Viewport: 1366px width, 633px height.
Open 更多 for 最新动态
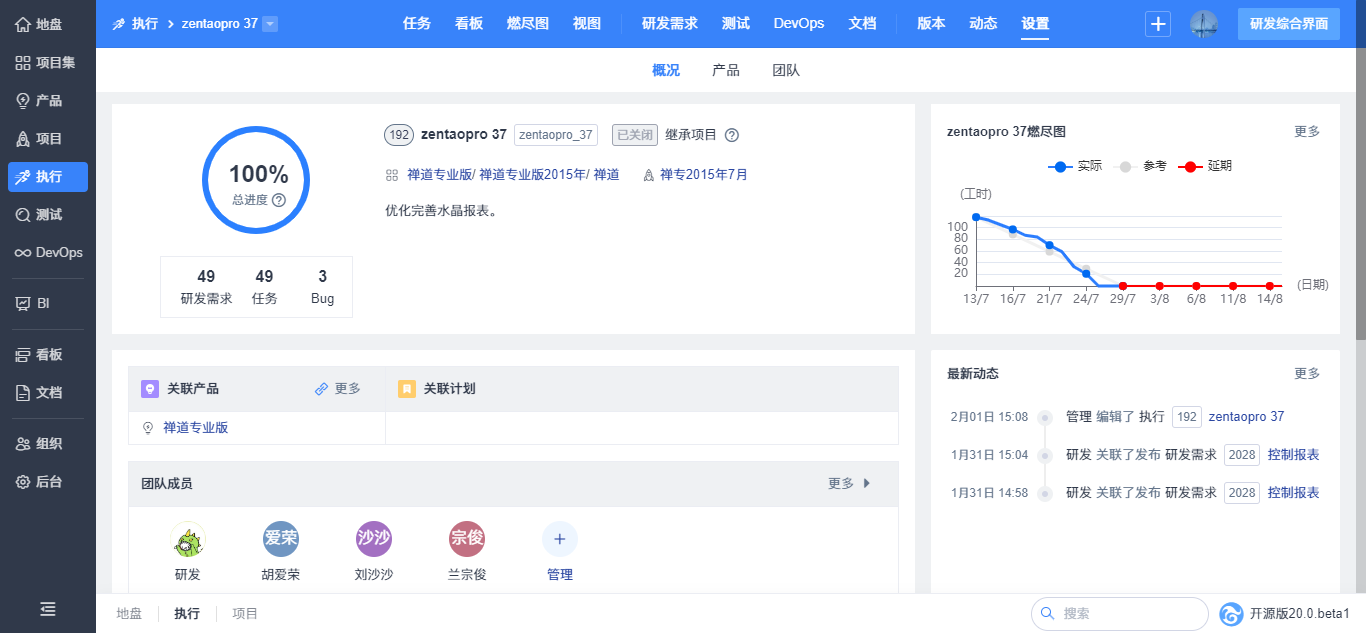1307,373
